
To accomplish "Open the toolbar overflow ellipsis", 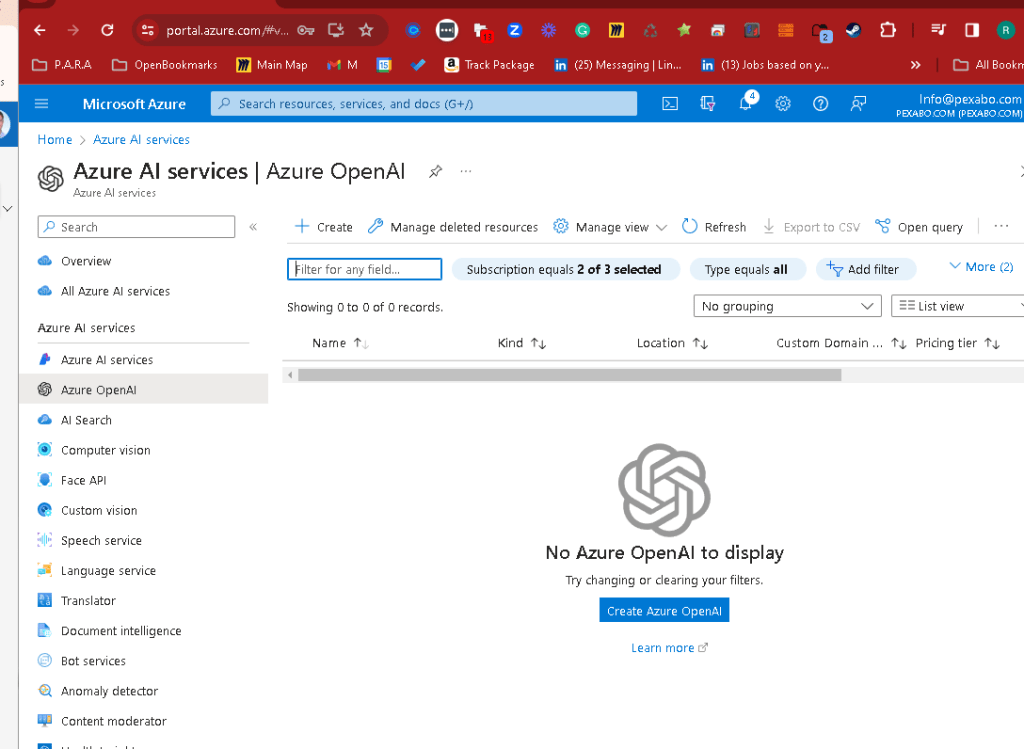I will click(x=1001, y=227).
